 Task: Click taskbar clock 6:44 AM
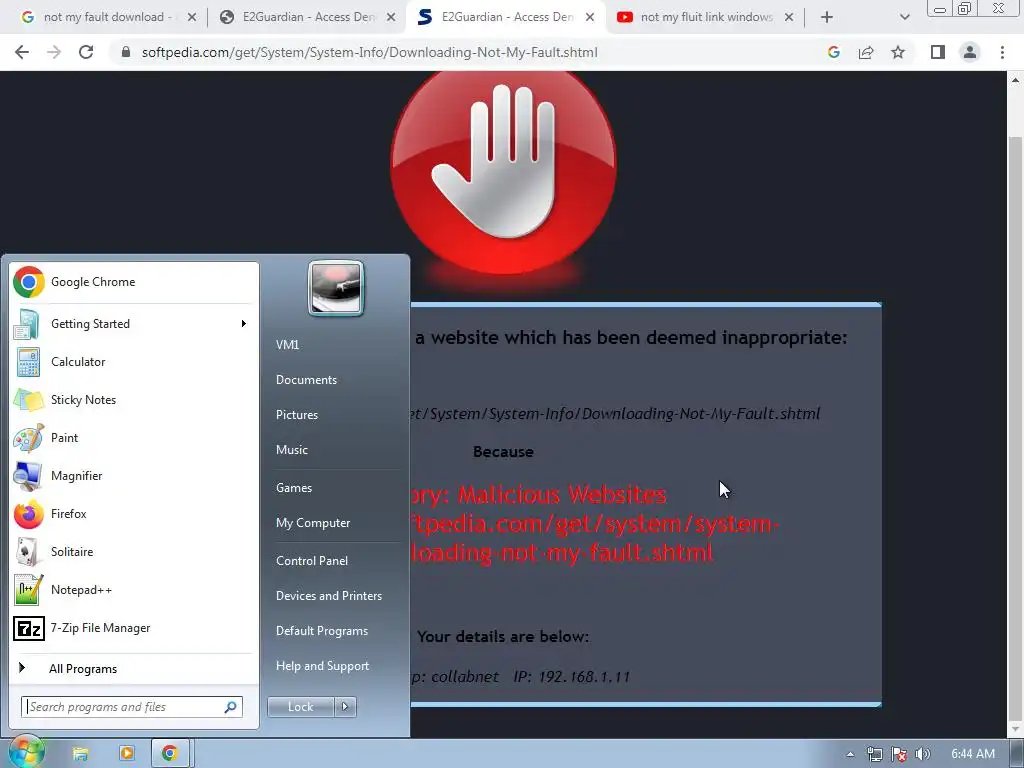point(973,754)
